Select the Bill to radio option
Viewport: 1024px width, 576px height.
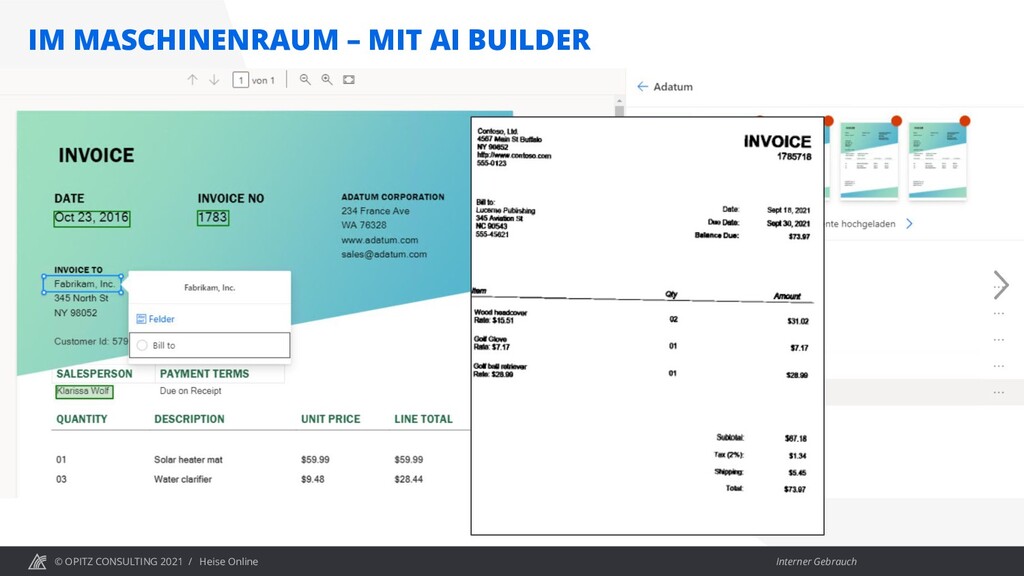click(x=142, y=345)
